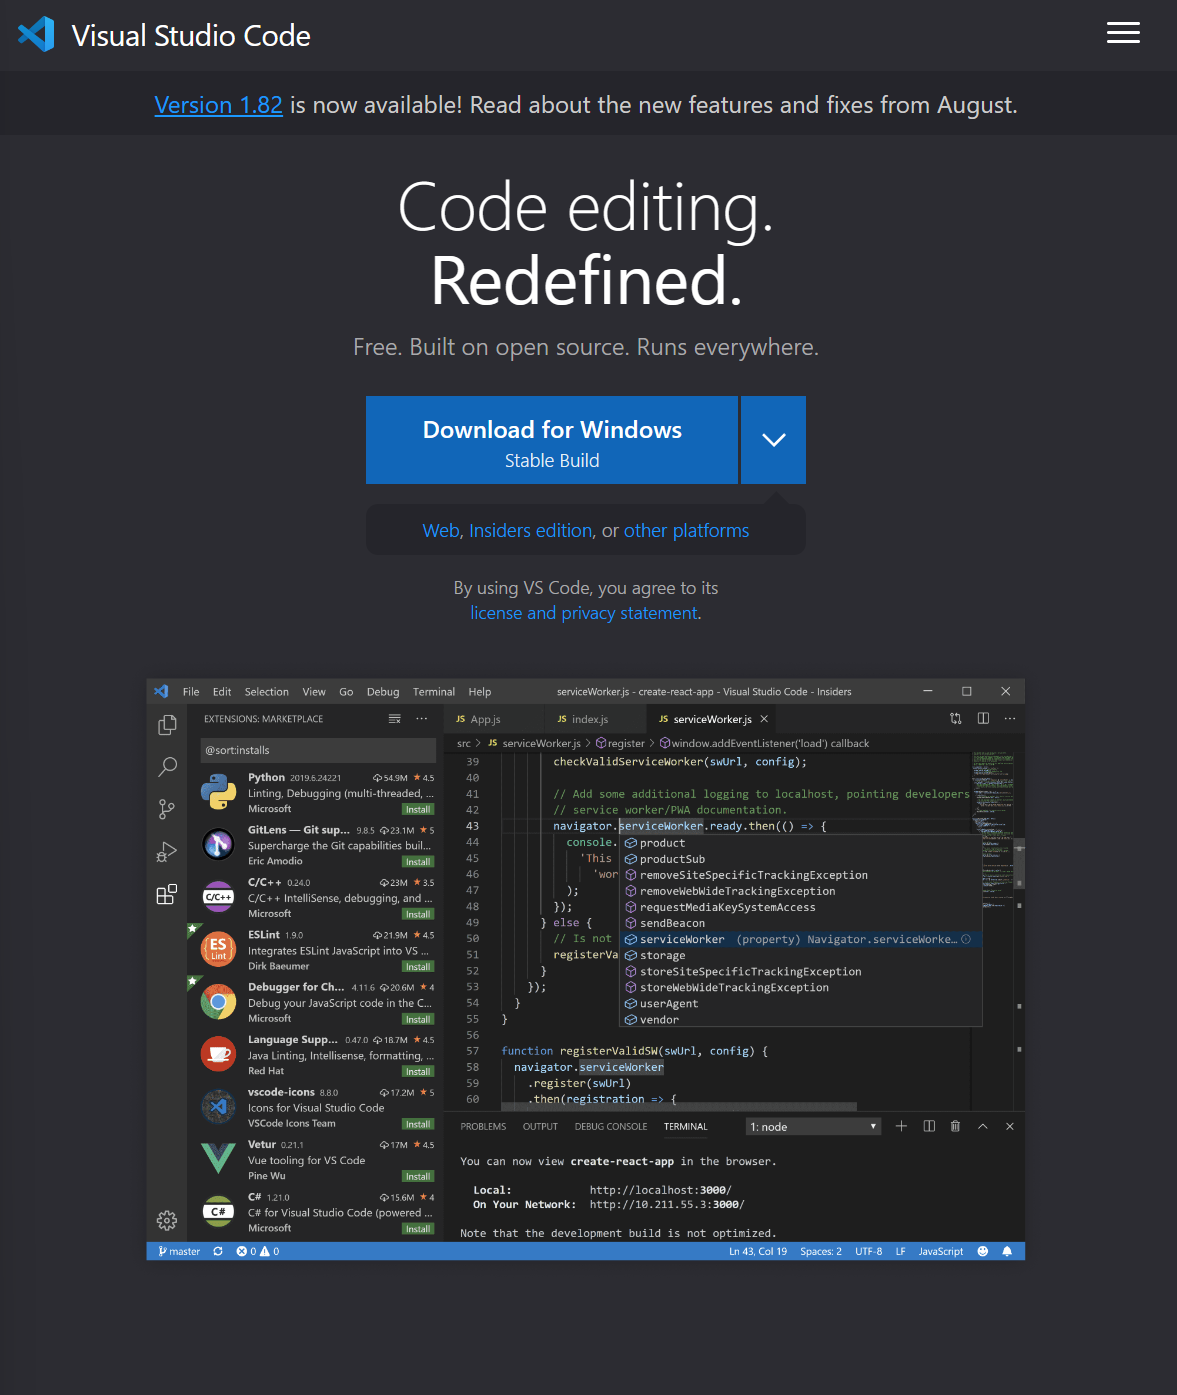
Task: Open a new terminal with the plus icon
Action: click(901, 1126)
